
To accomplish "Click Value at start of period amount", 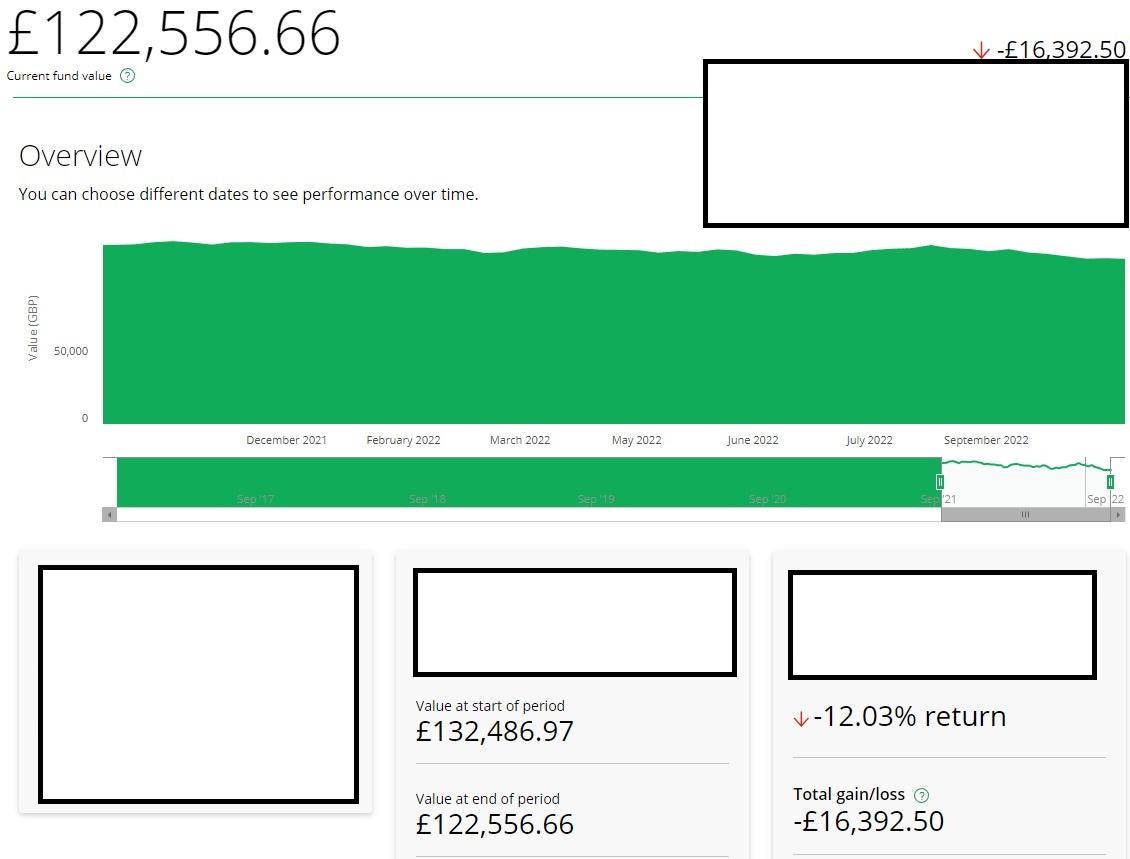I will click(495, 732).
